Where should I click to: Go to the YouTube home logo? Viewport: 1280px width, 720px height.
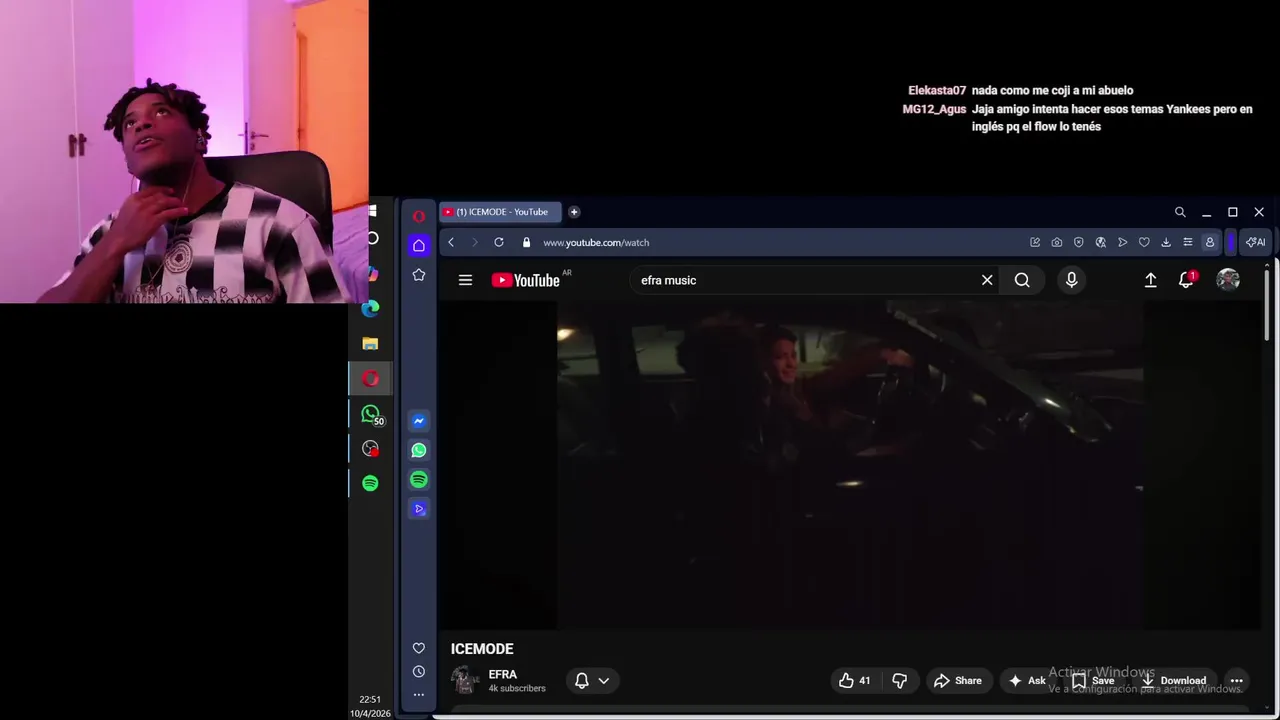[526, 280]
